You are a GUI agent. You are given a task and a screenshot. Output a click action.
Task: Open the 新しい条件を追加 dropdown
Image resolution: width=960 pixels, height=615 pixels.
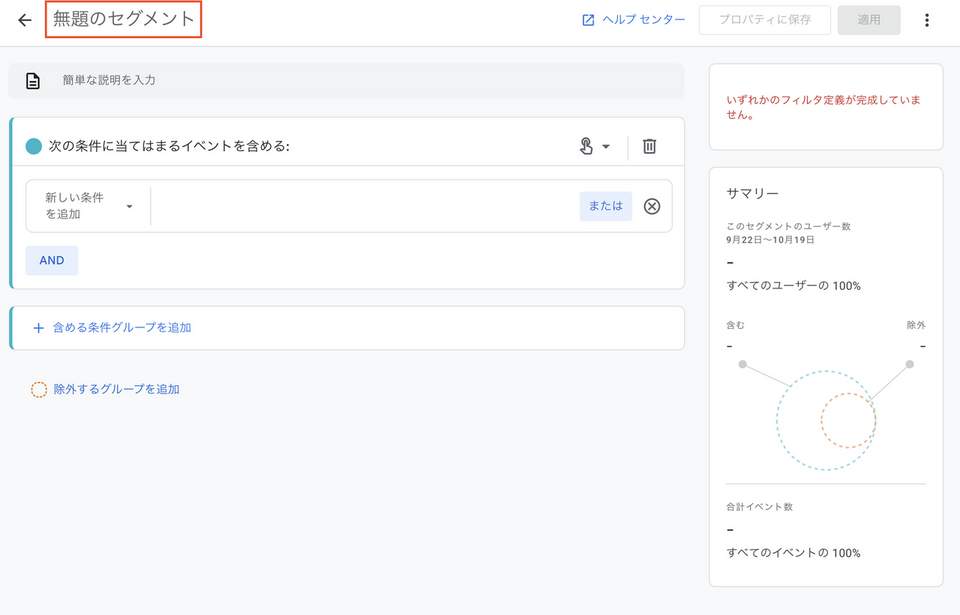[88, 206]
